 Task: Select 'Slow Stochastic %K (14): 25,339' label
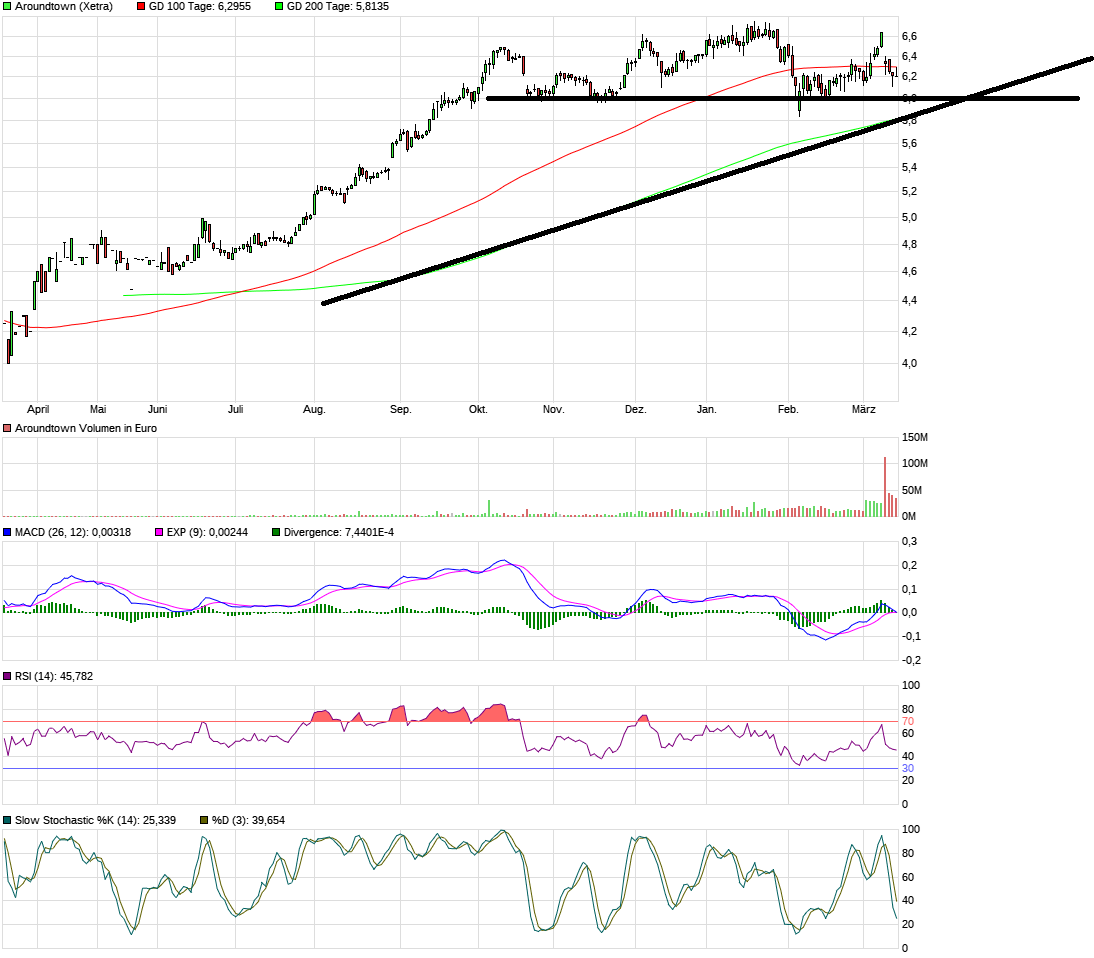[96, 821]
